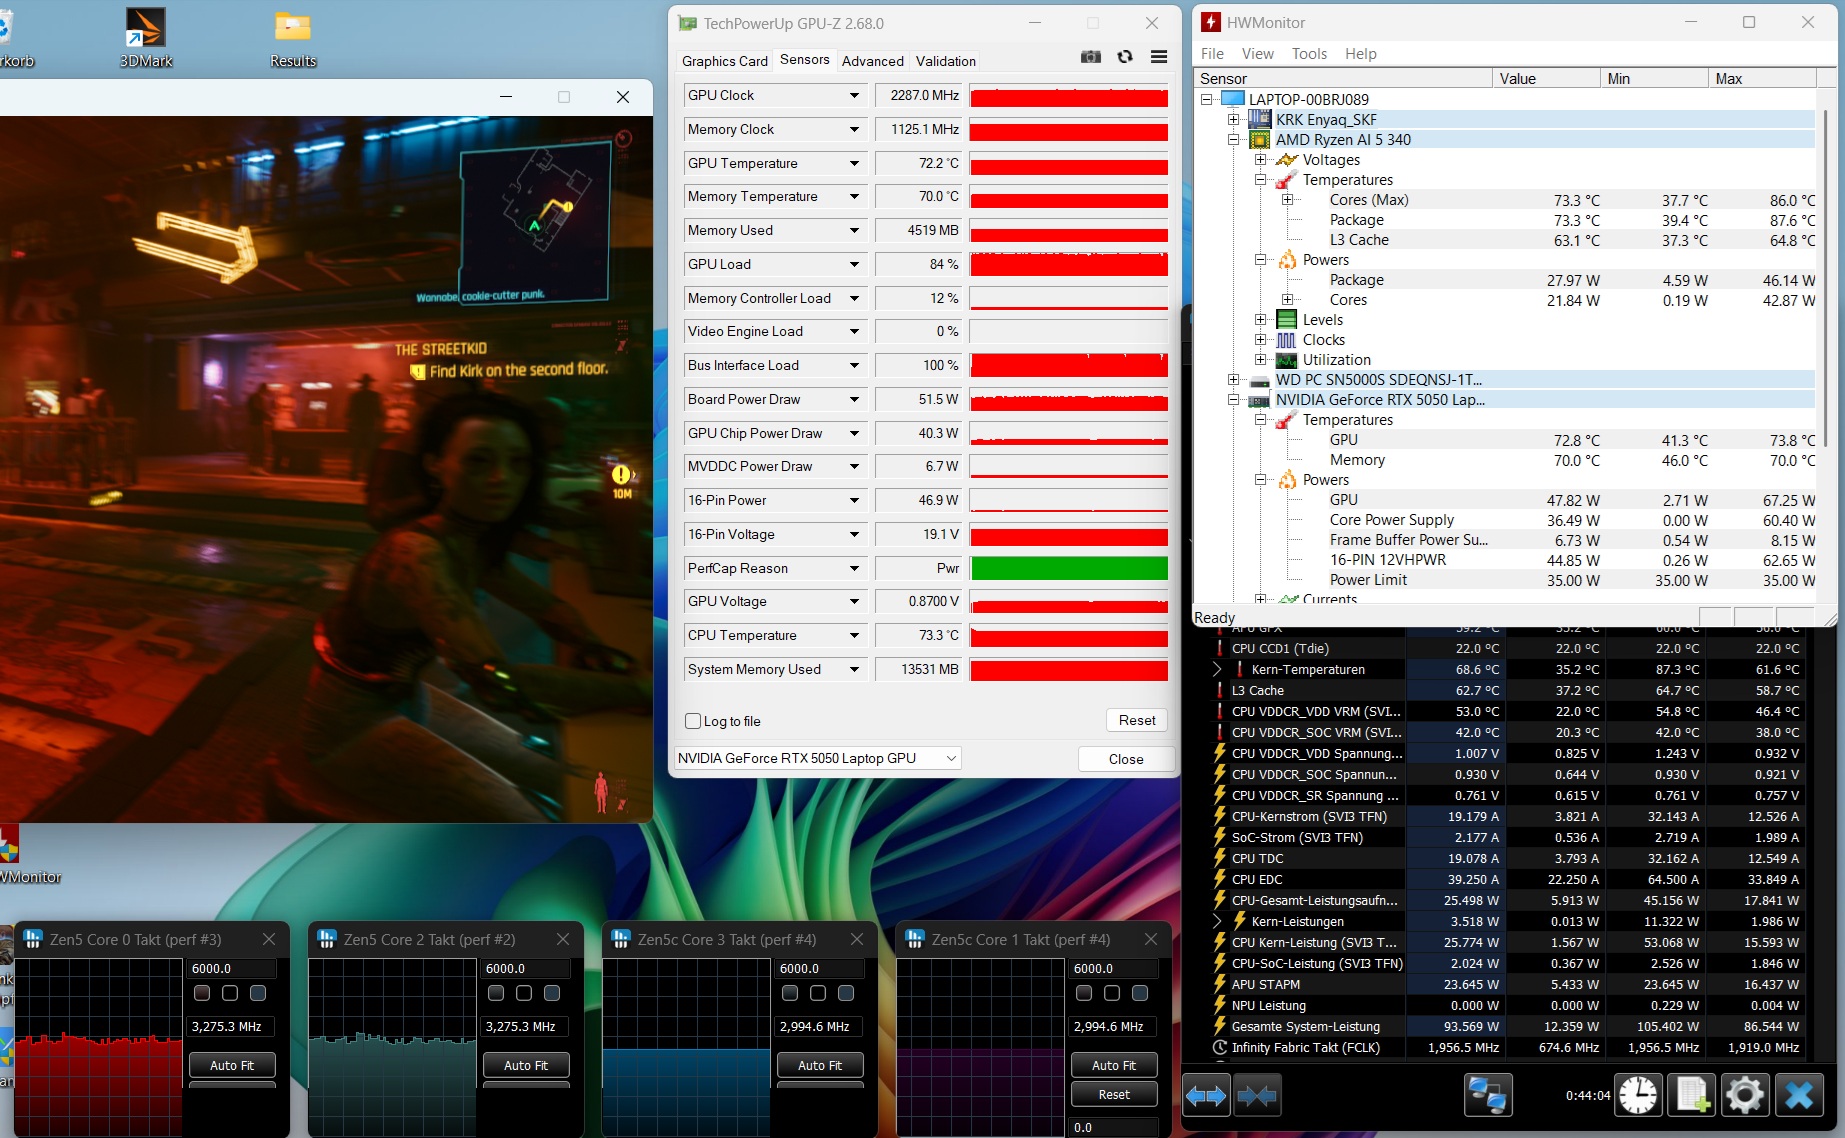Click the HWiNFO log file sheet icon

click(1692, 1096)
